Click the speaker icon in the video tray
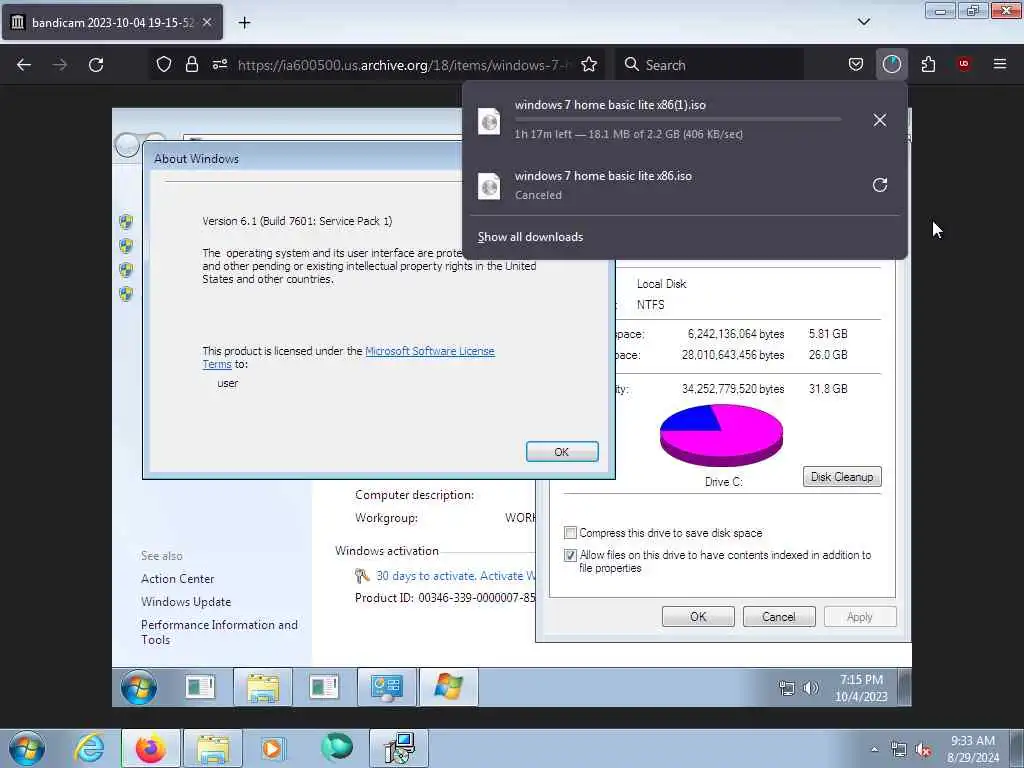 [810, 688]
